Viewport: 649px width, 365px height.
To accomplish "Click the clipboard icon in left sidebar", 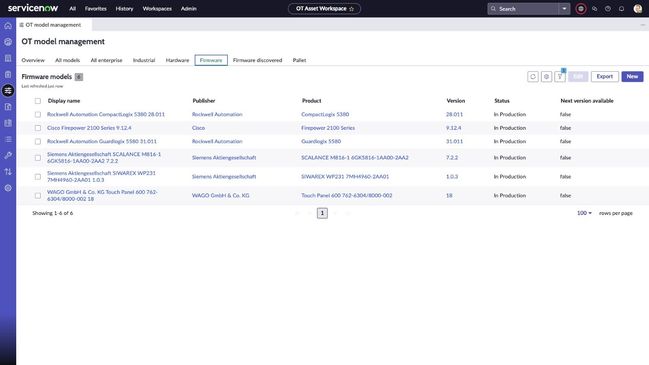I will click(8, 74).
